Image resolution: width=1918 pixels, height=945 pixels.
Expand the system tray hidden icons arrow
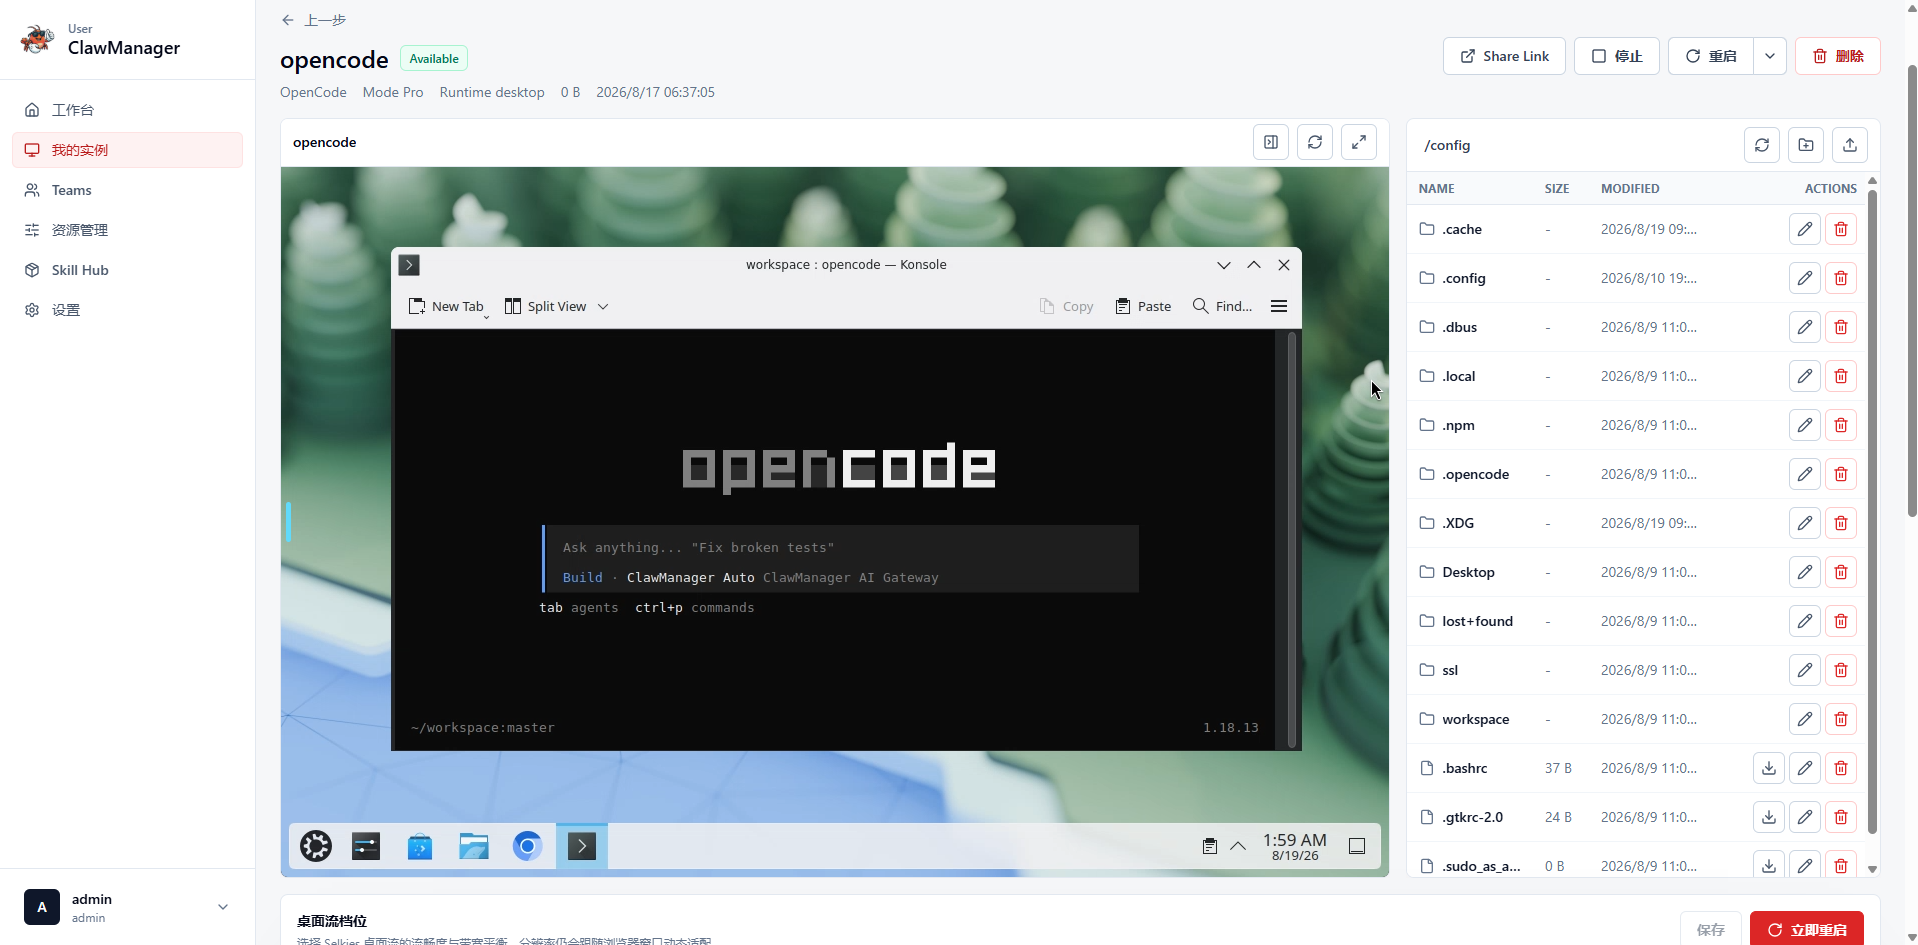[x=1238, y=846]
